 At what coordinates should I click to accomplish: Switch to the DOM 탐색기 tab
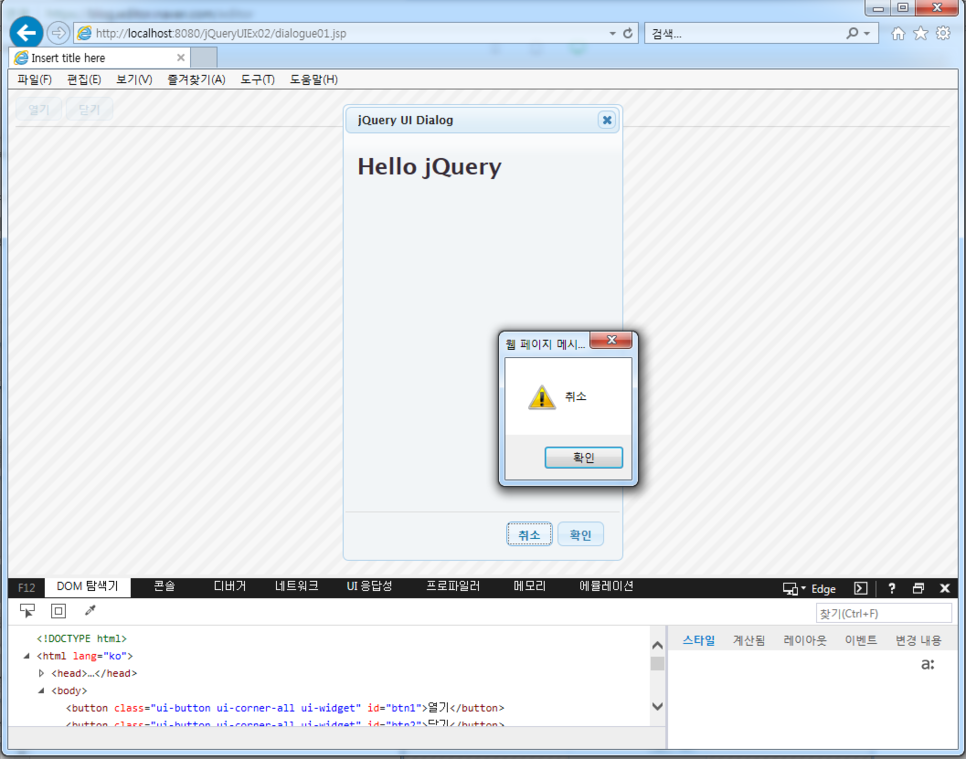pos(87,586)
